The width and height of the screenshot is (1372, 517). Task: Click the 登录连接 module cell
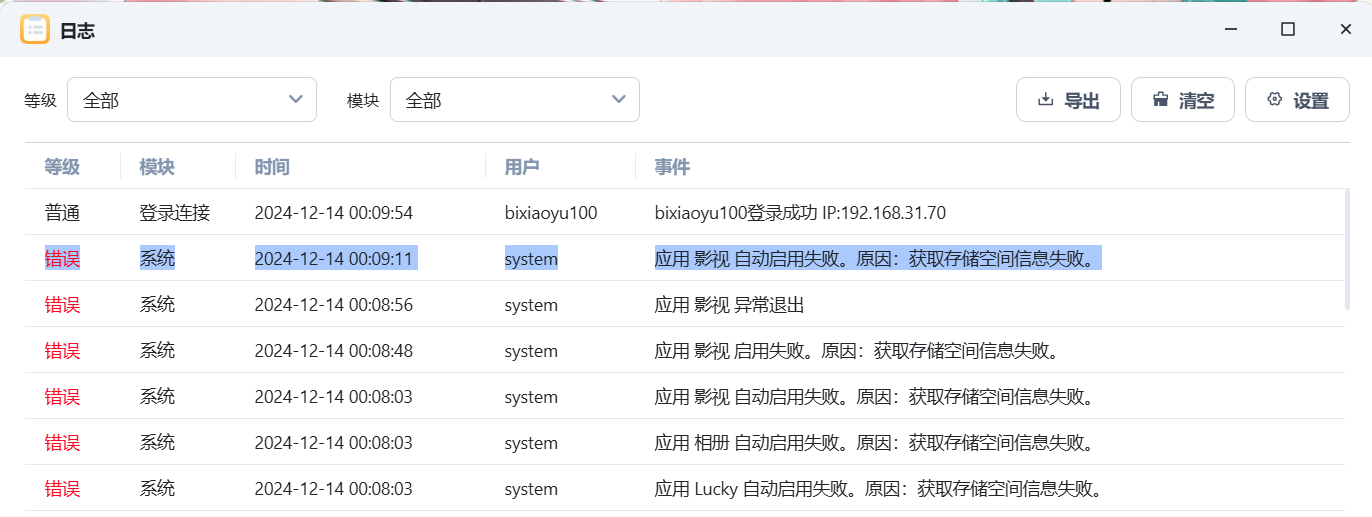[175, 213]
